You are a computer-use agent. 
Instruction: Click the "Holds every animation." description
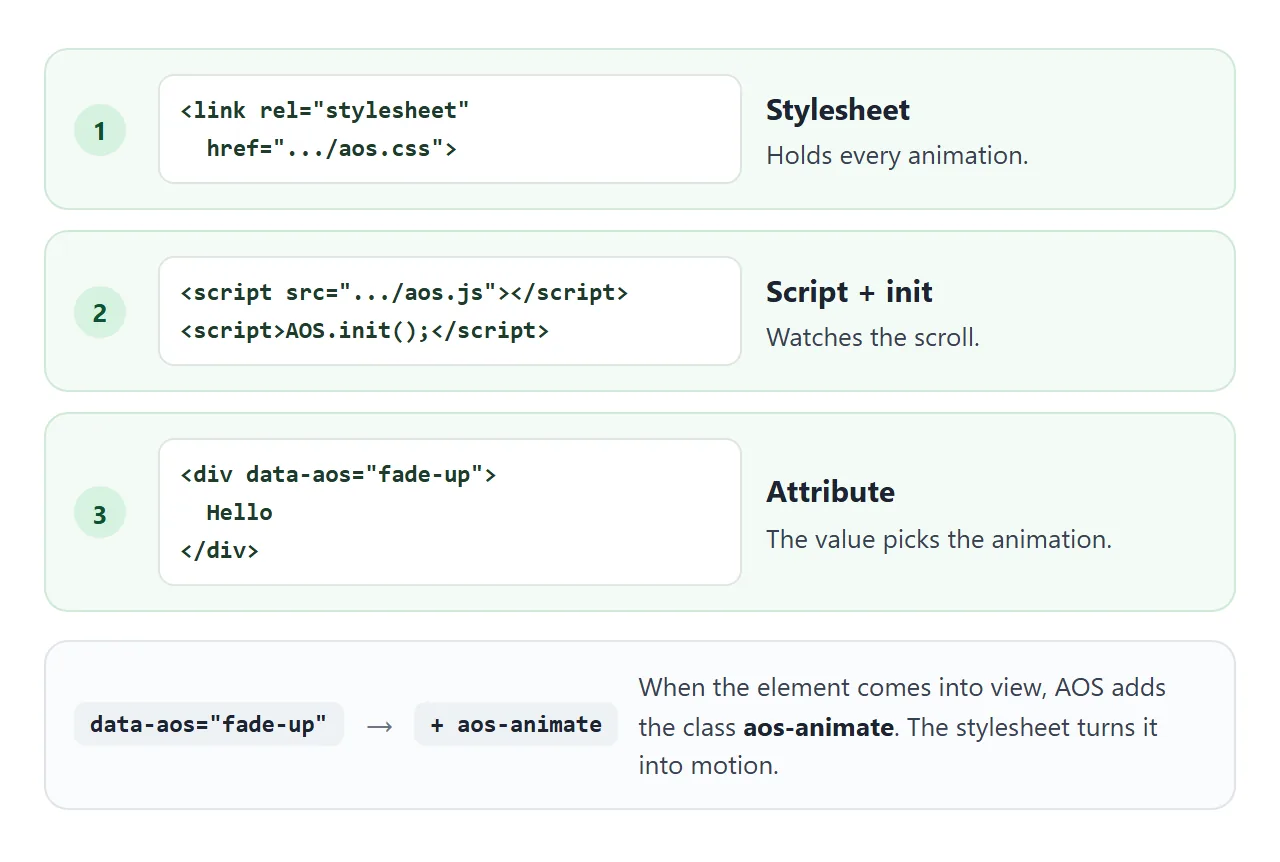[x=897, y=156]
